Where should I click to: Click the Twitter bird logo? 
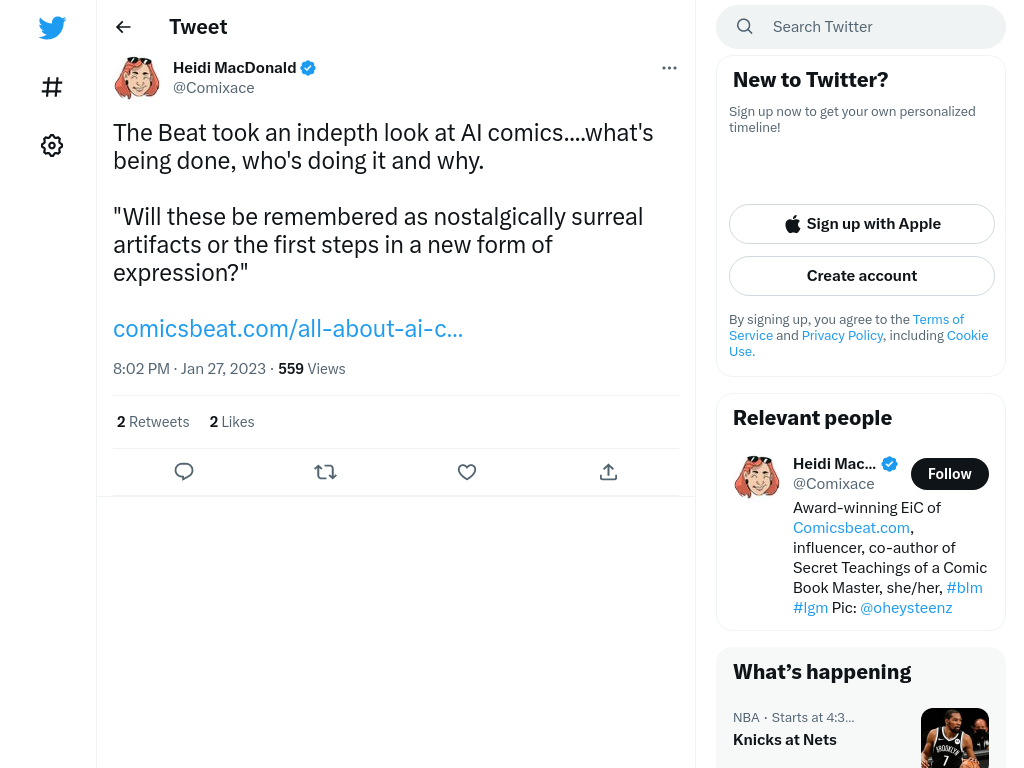(52, 27)
